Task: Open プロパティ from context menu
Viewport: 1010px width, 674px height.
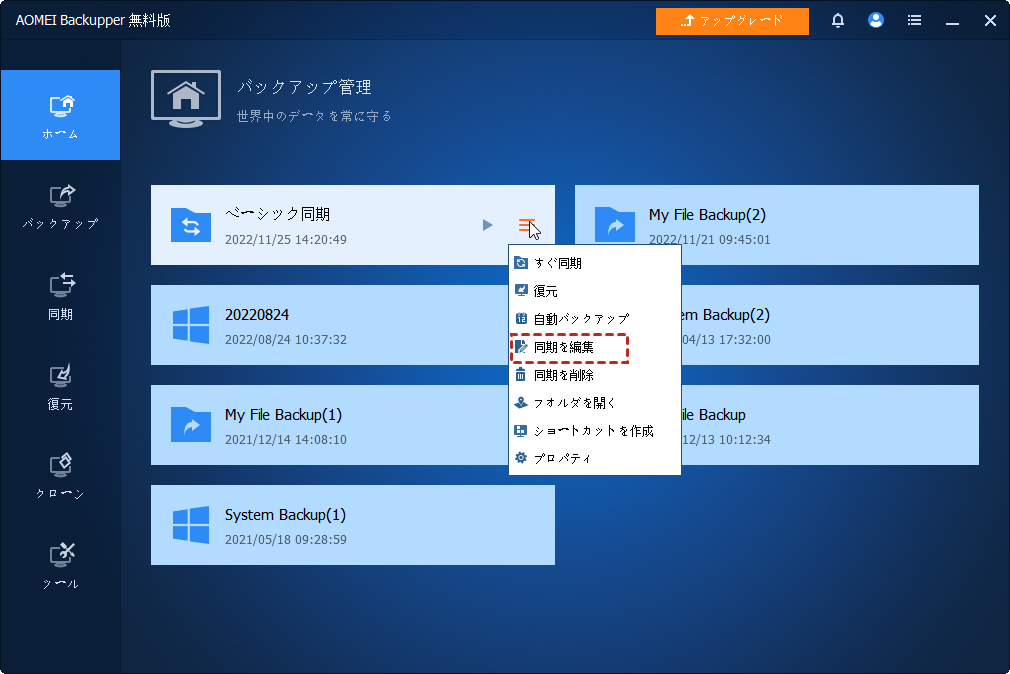Action: click(x=595, y=458)
